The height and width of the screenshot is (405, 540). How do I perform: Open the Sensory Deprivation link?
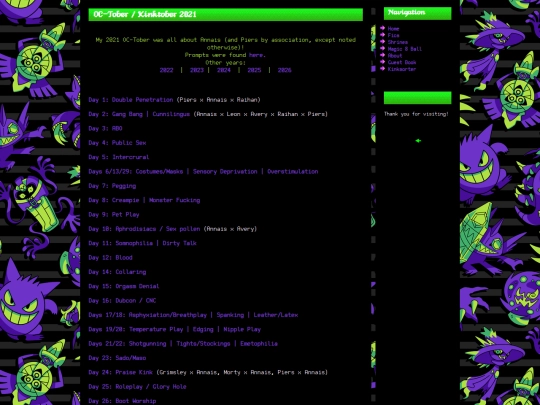coord(225,172)
